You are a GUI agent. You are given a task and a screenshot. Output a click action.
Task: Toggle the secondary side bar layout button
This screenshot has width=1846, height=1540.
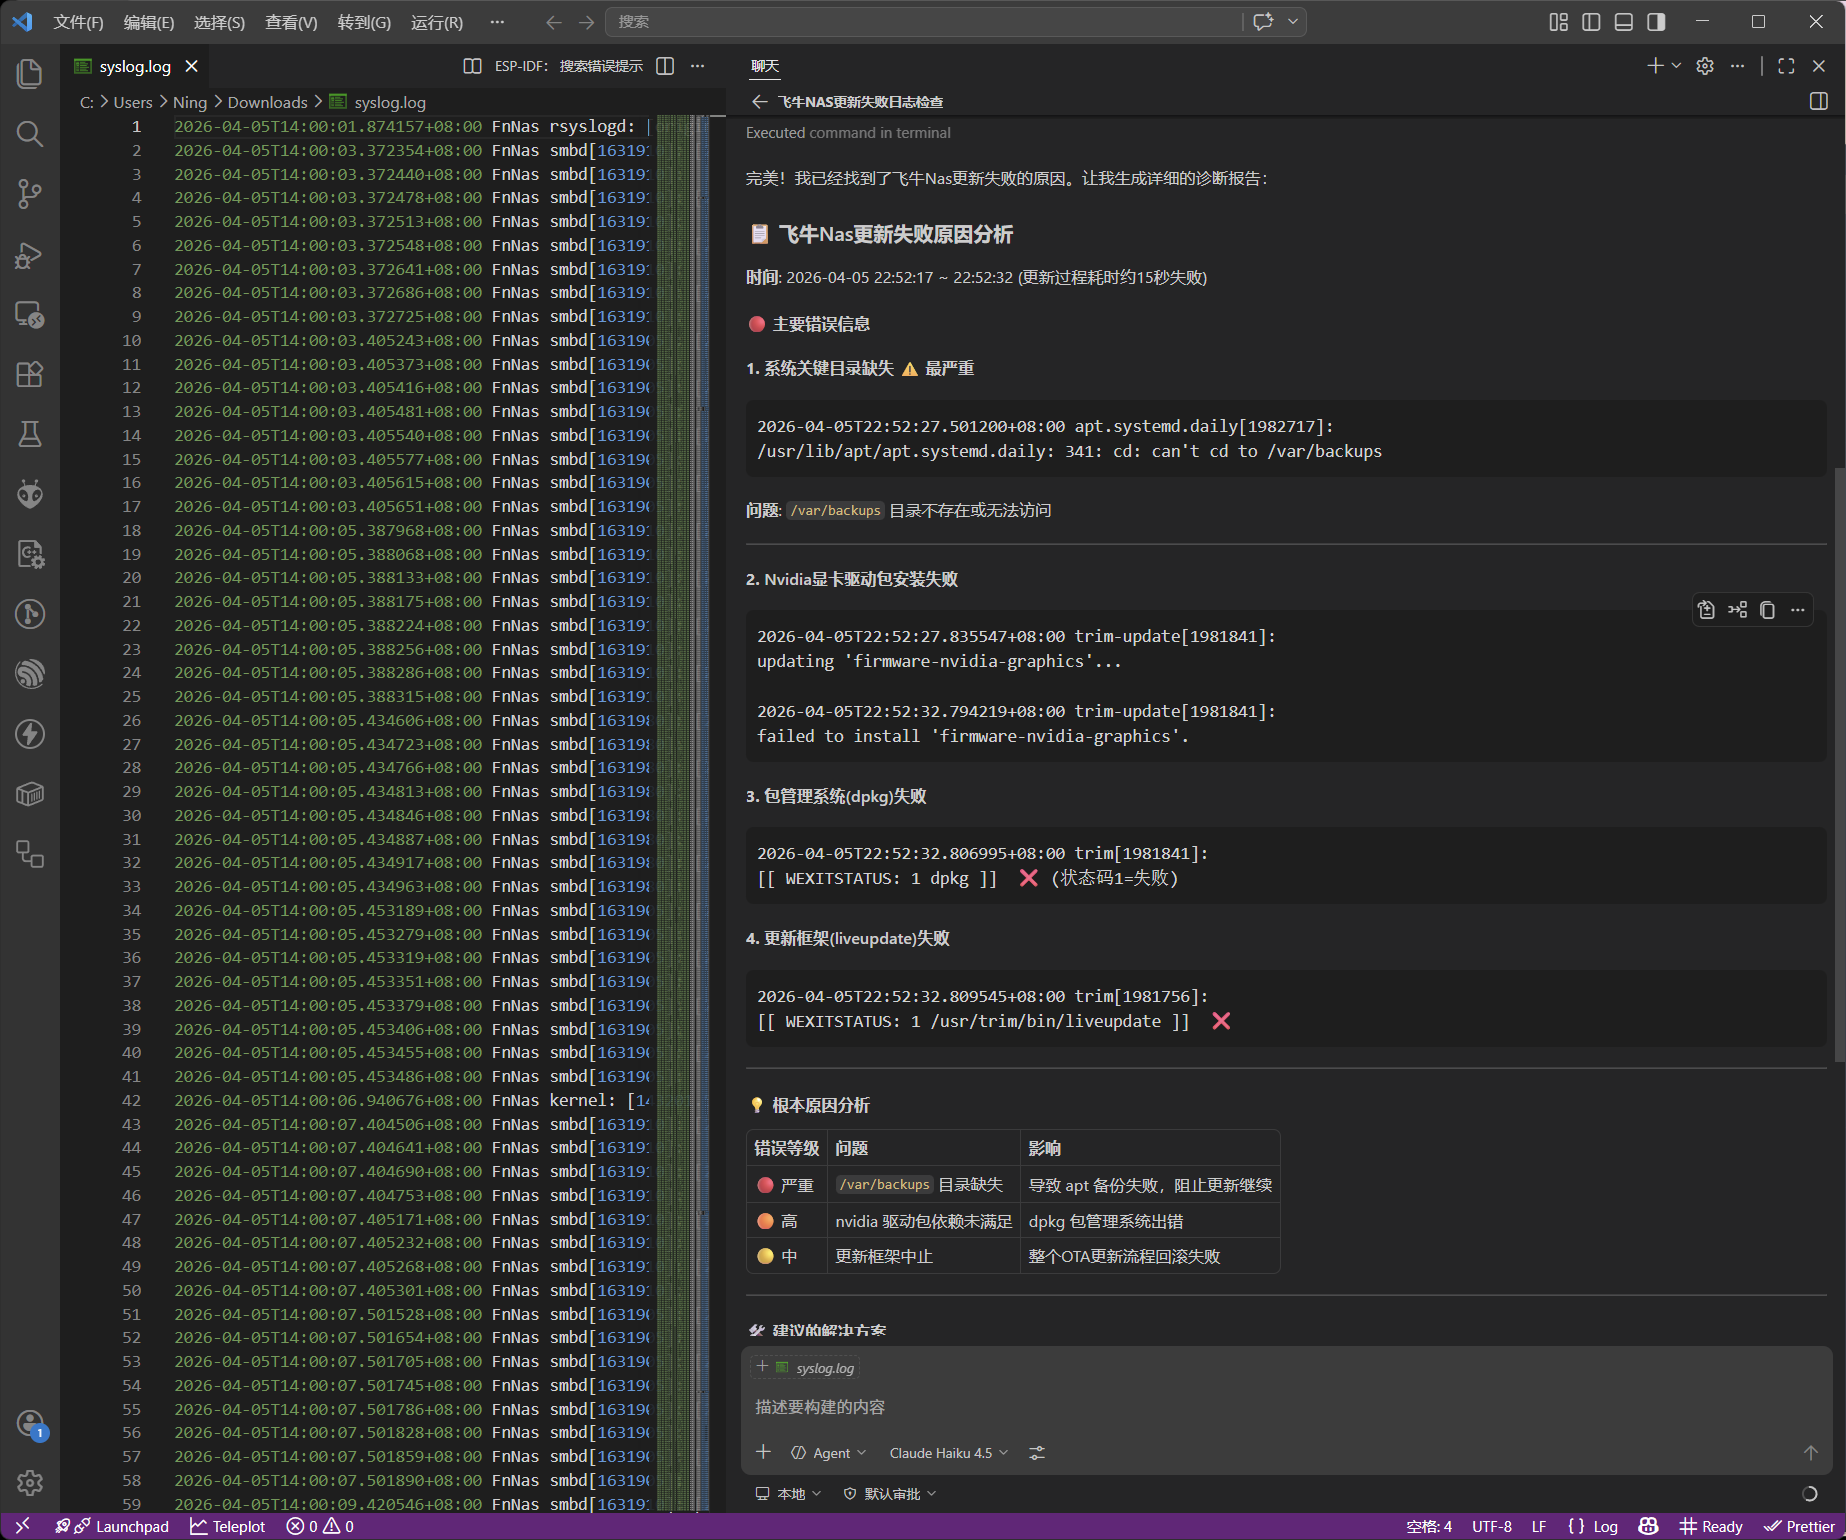[1657, 22]
